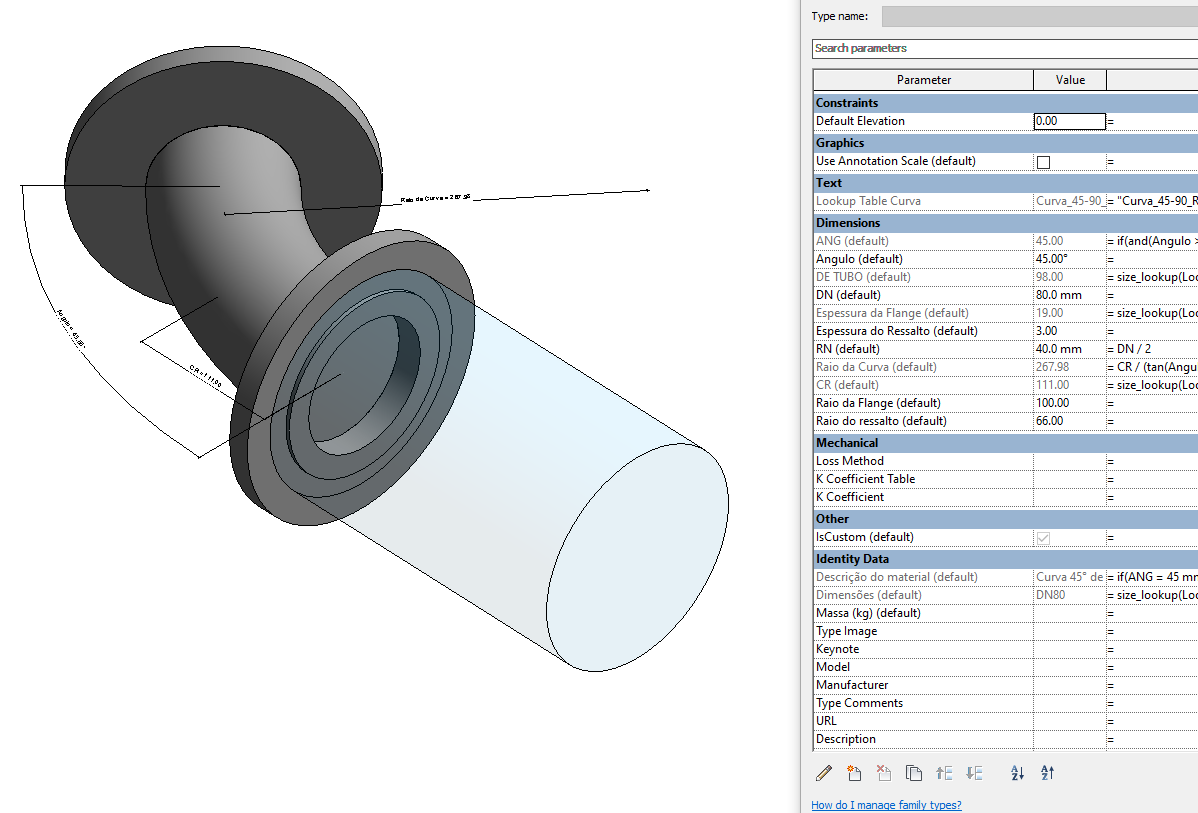Toggle the Use Annotation Scale checkbox

1043,161
